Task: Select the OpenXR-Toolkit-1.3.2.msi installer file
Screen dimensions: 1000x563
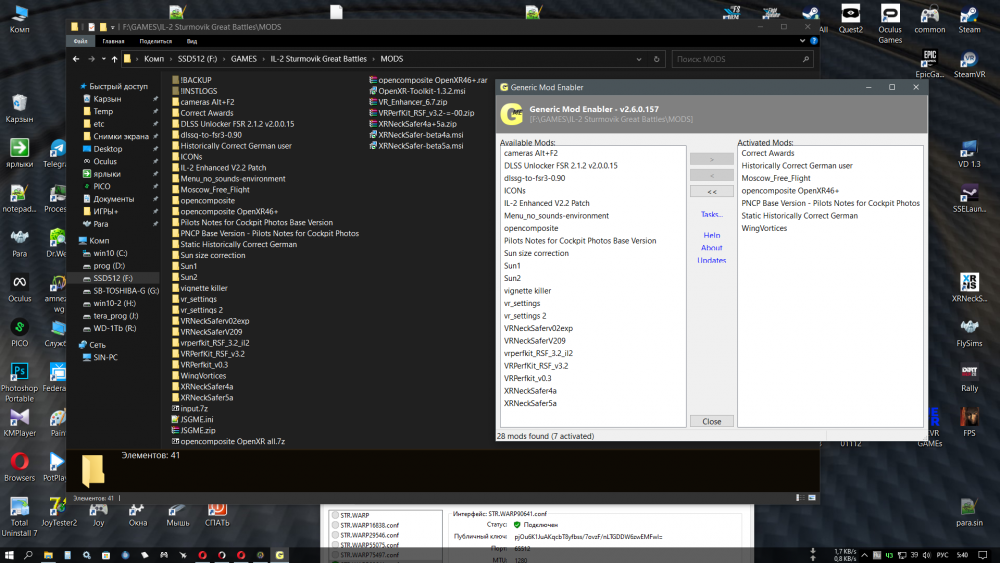Action: point(422,90)
